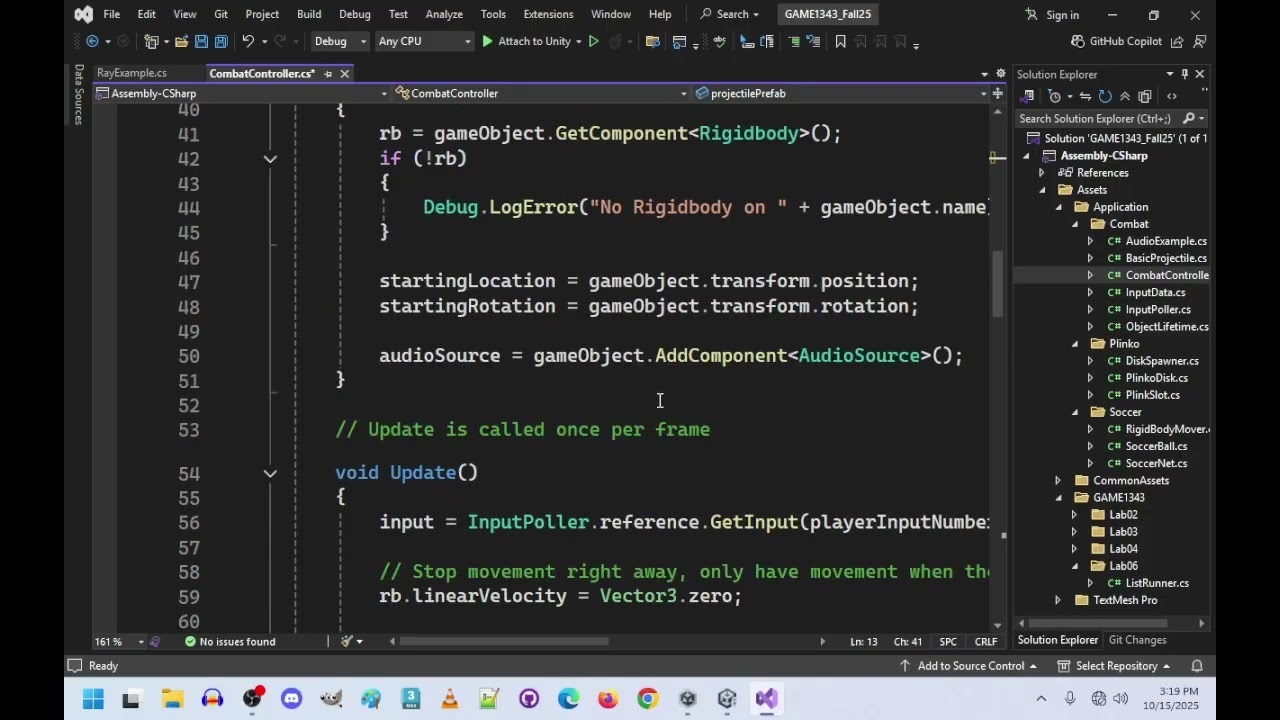Open ListRunner.cs under Lab06

(x=1157, y=583)
